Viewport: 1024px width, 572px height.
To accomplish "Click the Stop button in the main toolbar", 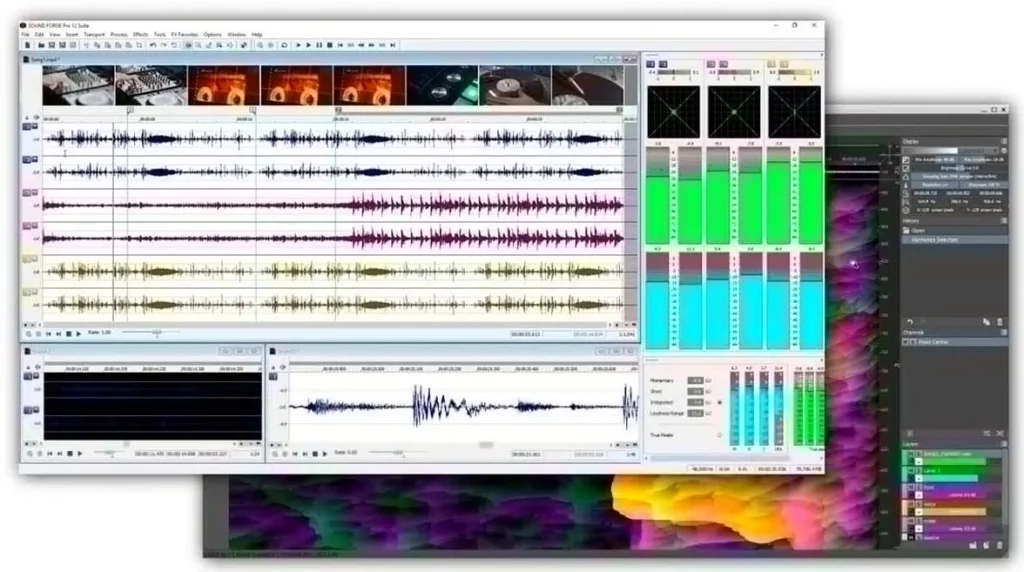I will 329,45.
